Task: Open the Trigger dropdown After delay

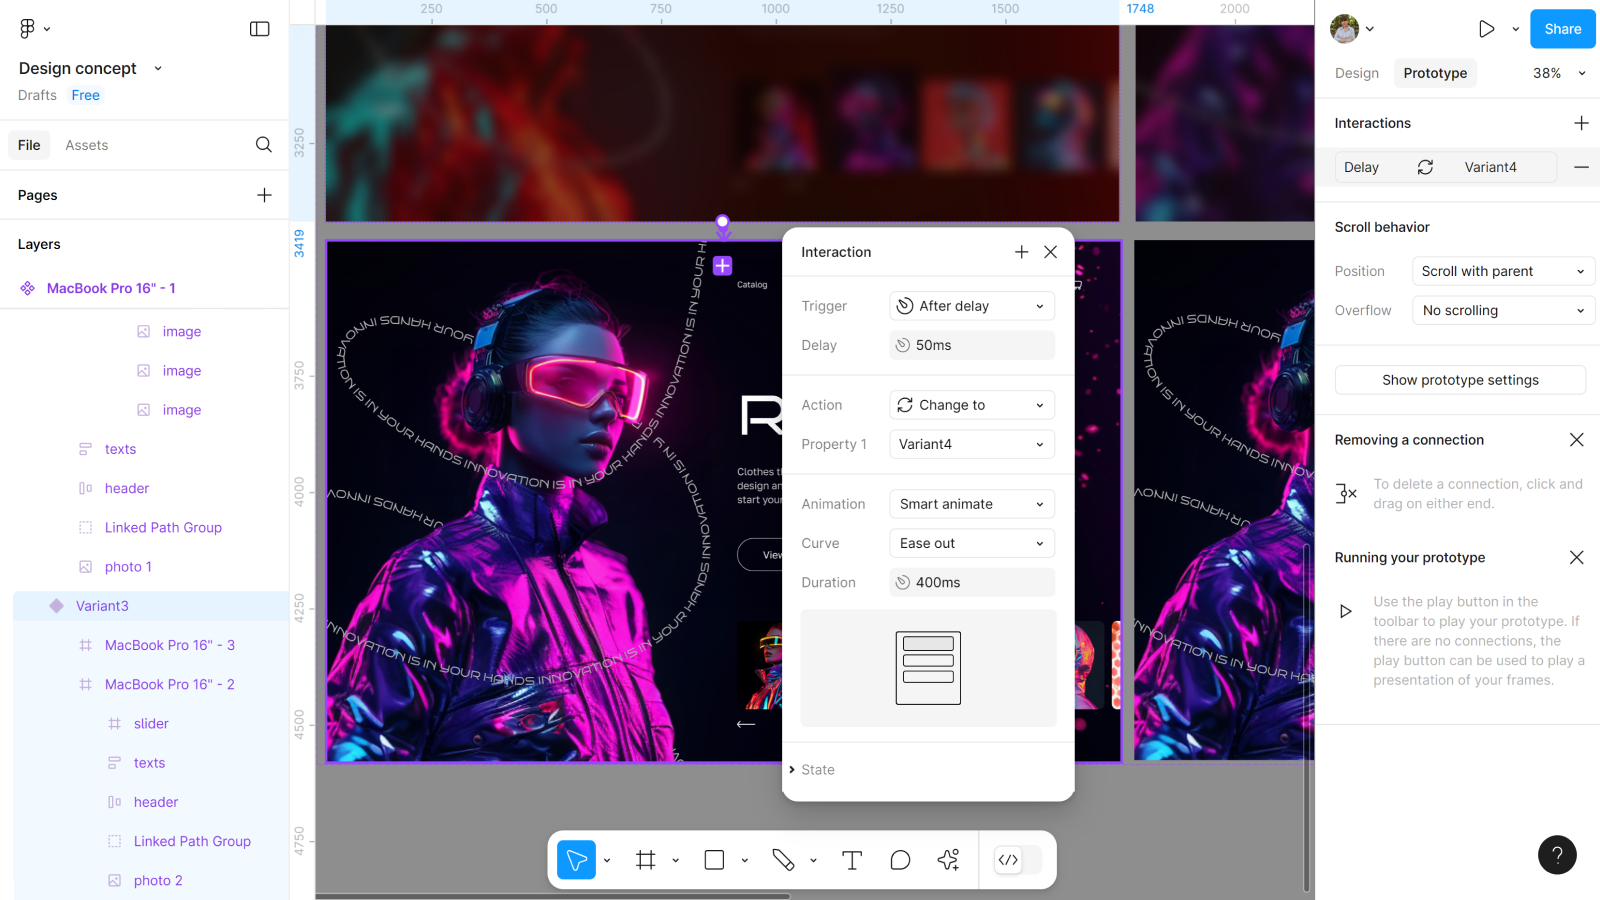Action: coord(972,306)
